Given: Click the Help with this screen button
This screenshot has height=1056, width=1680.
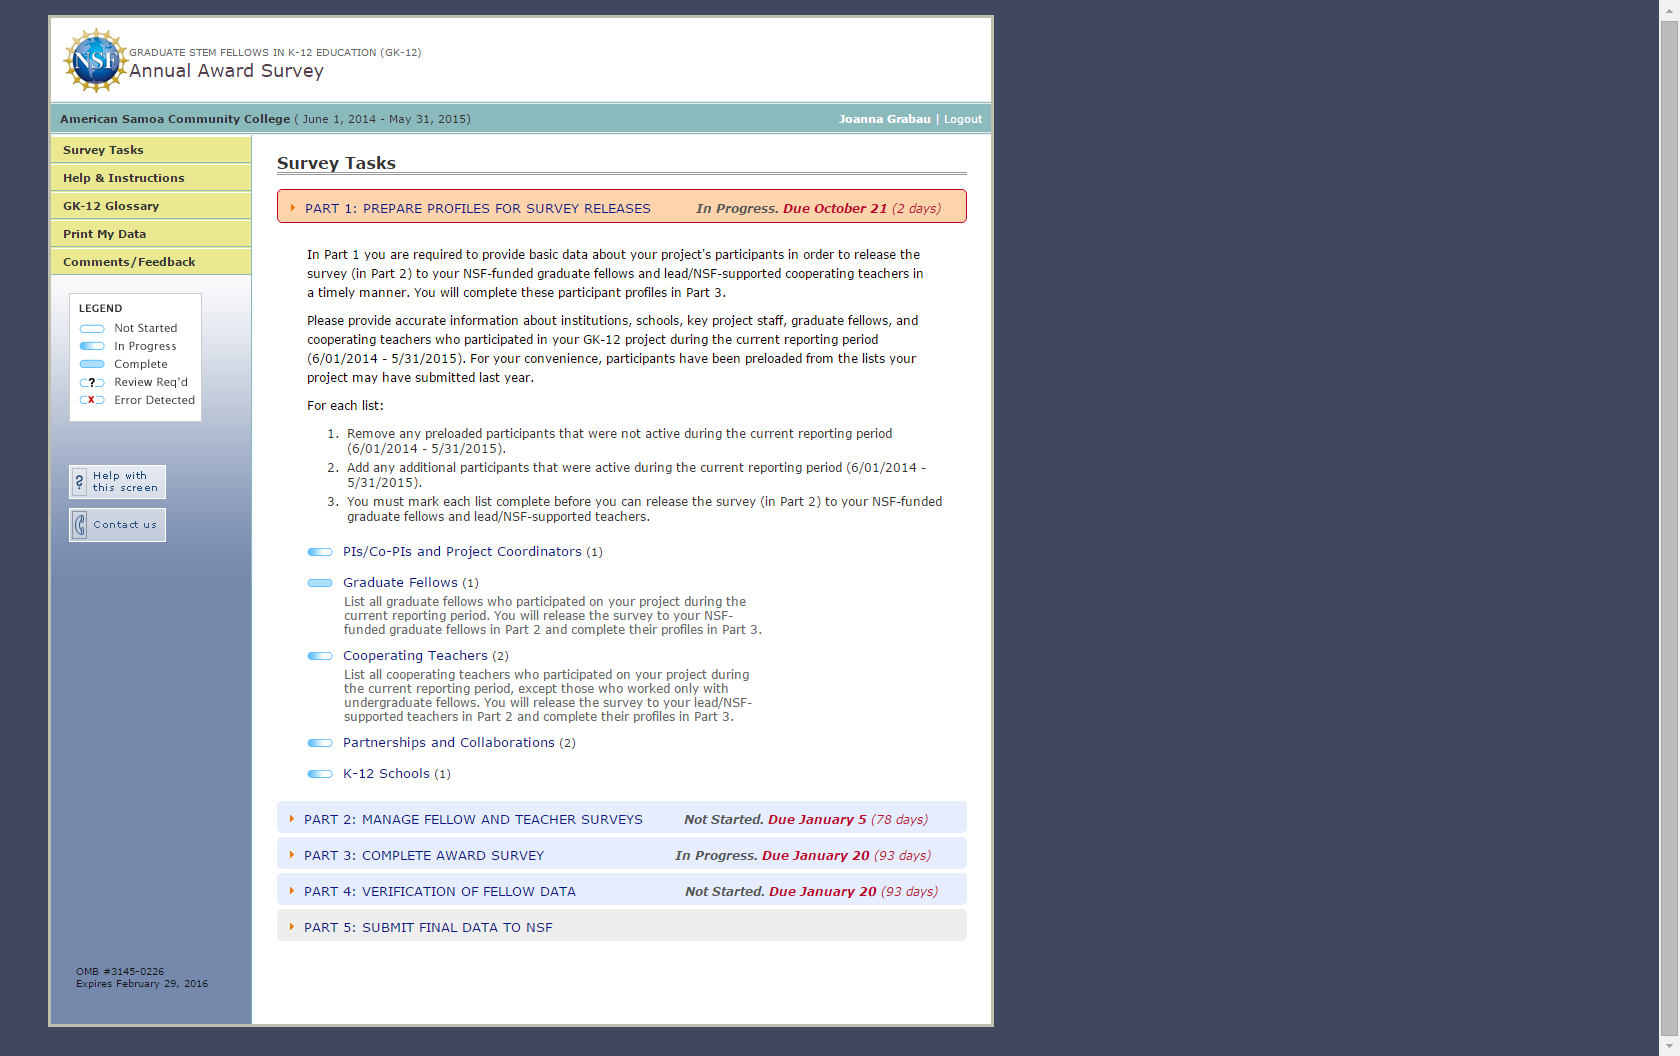Looking at the screenshot, I should coord(117,482).
